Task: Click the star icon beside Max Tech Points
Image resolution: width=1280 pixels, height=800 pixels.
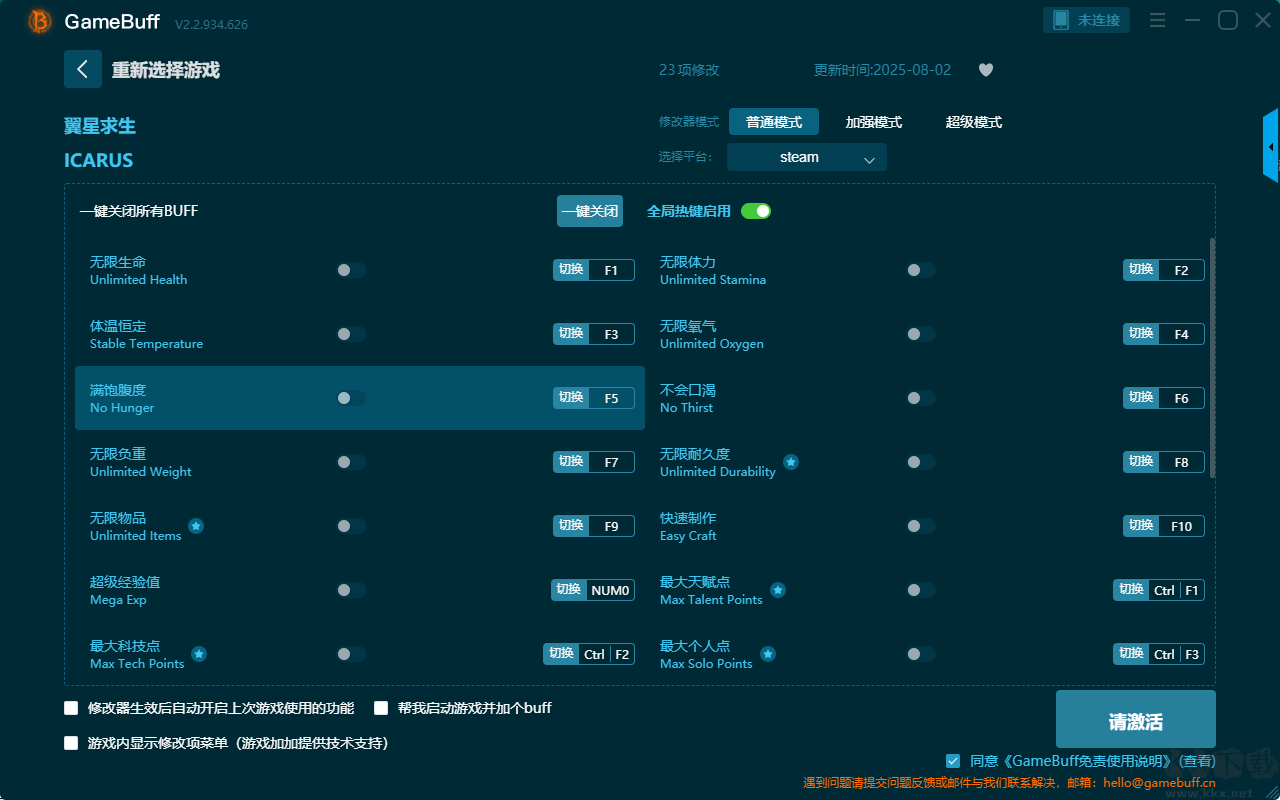Action: (199, 653)
